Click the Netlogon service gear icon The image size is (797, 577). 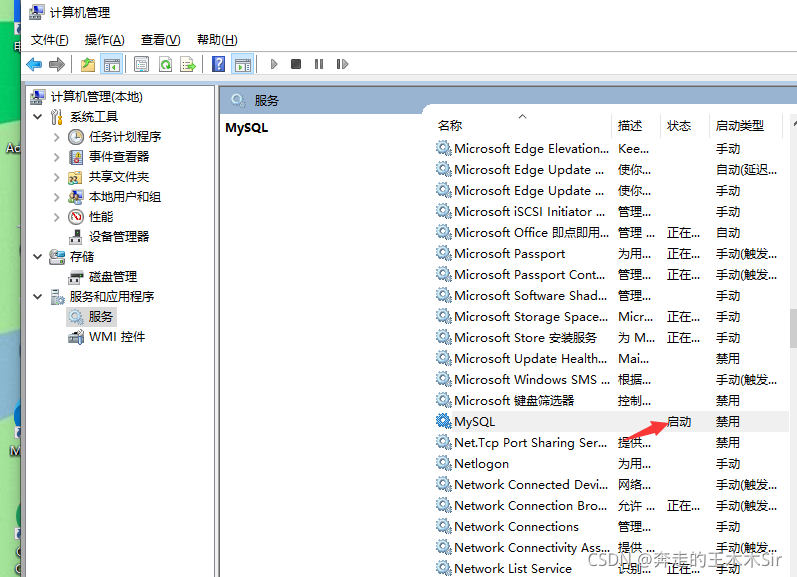point(444,464)
